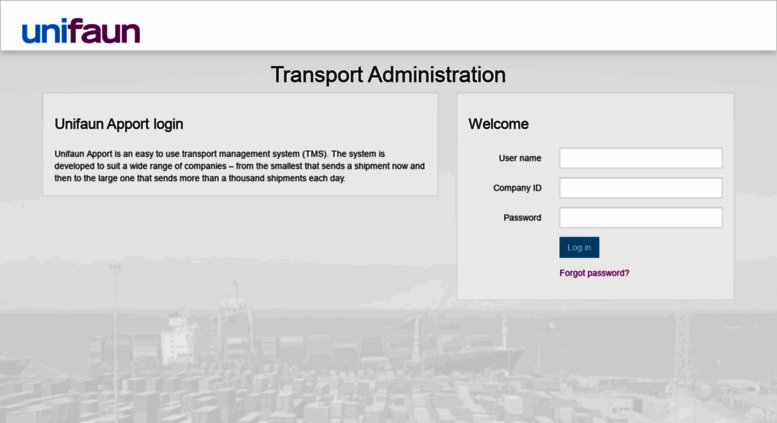
Task: Focus the User name input field
Action: tap(641, 158)
